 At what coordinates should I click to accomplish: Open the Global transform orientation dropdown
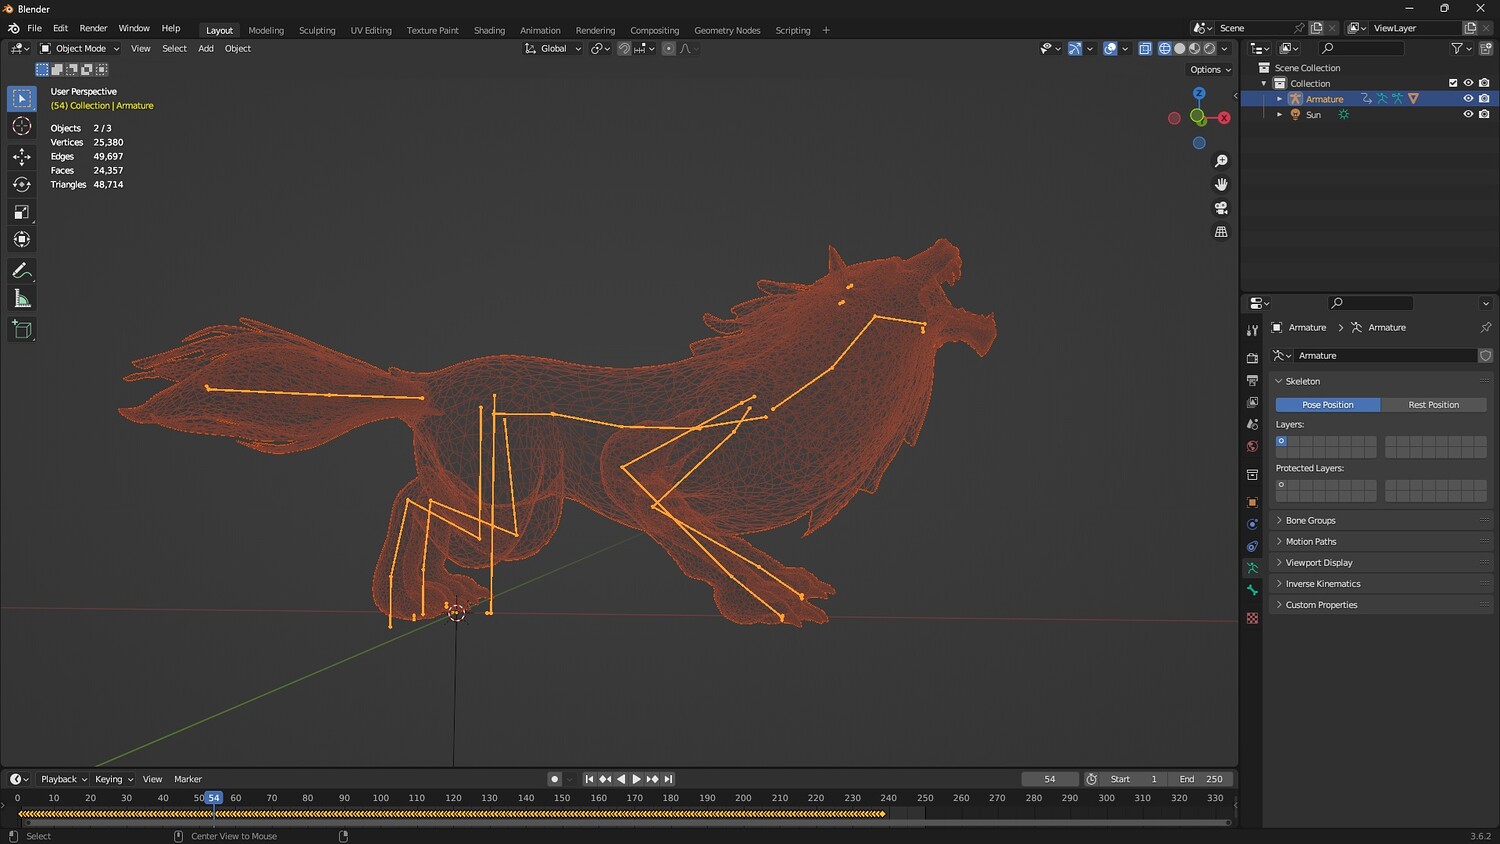pyautogui.click(x=553, y=48)
